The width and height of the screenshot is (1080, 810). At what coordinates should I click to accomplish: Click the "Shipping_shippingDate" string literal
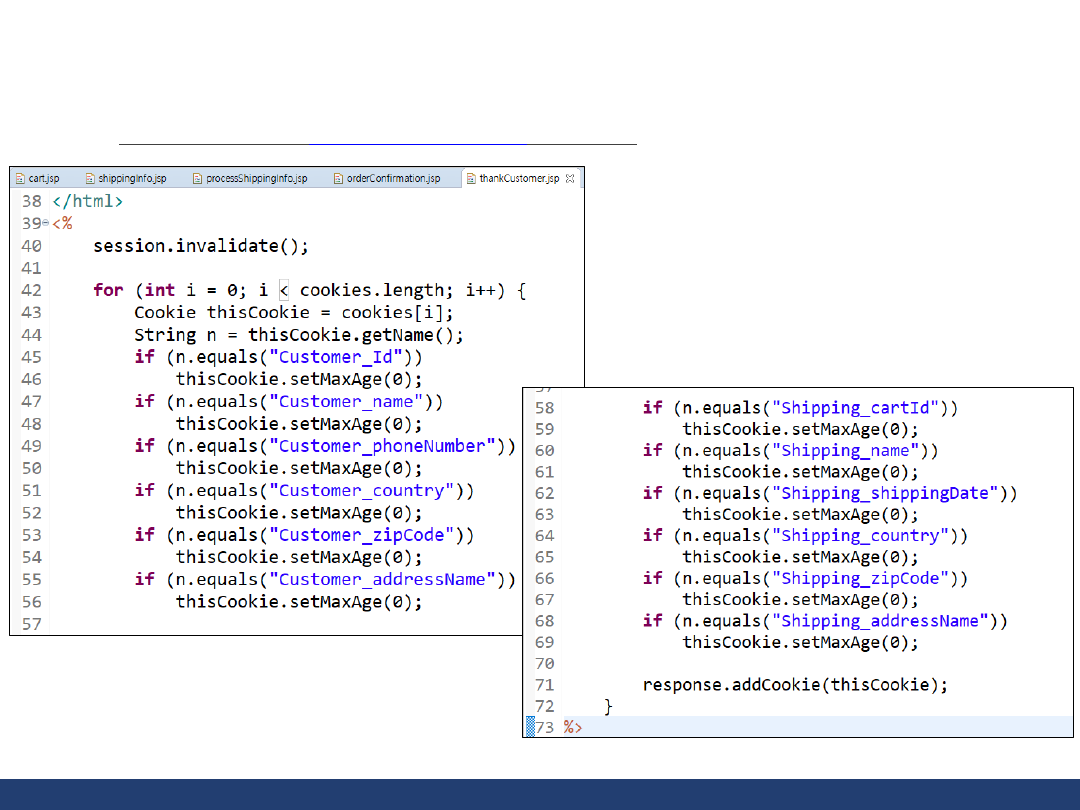(889, 493)
